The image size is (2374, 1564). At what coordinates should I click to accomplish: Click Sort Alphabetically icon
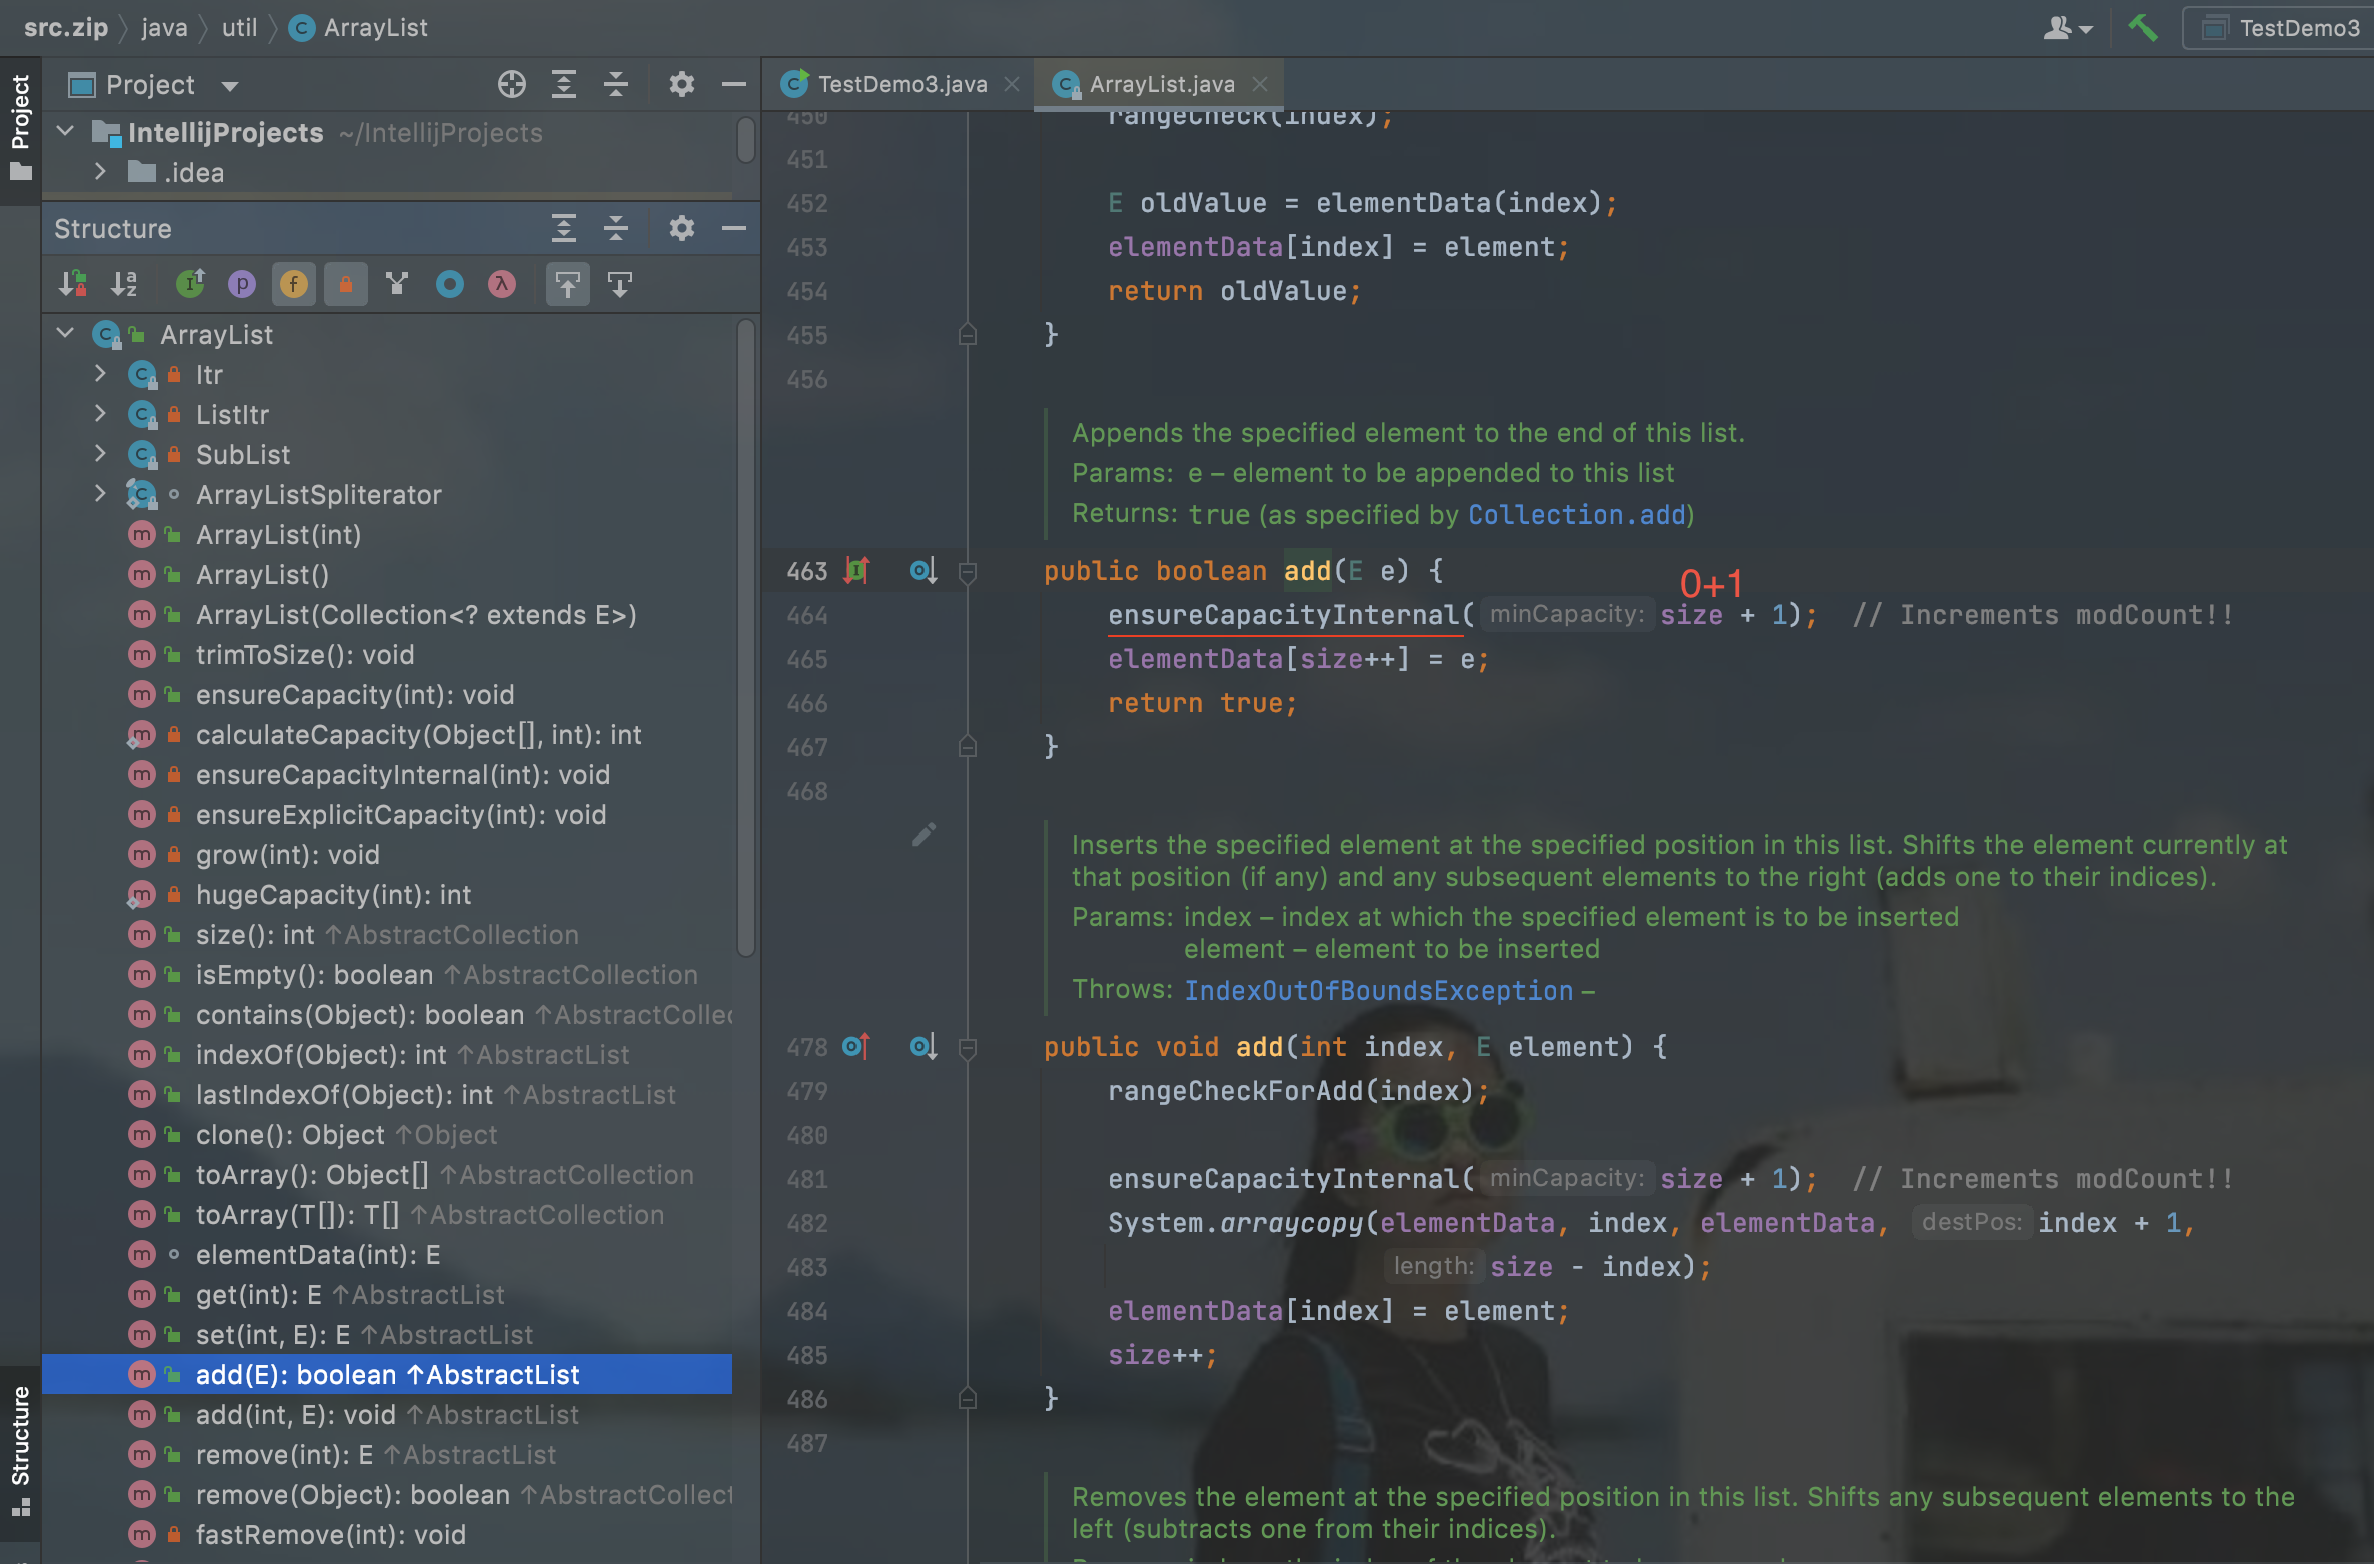(124, 285)
